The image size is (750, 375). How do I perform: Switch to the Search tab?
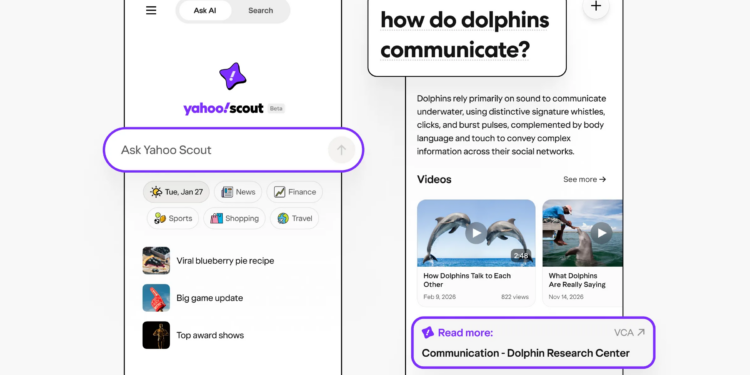(x=261, y=11)
